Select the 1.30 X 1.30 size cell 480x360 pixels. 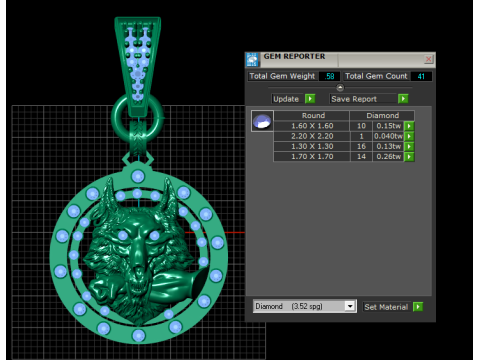click(x=312, y=146)
